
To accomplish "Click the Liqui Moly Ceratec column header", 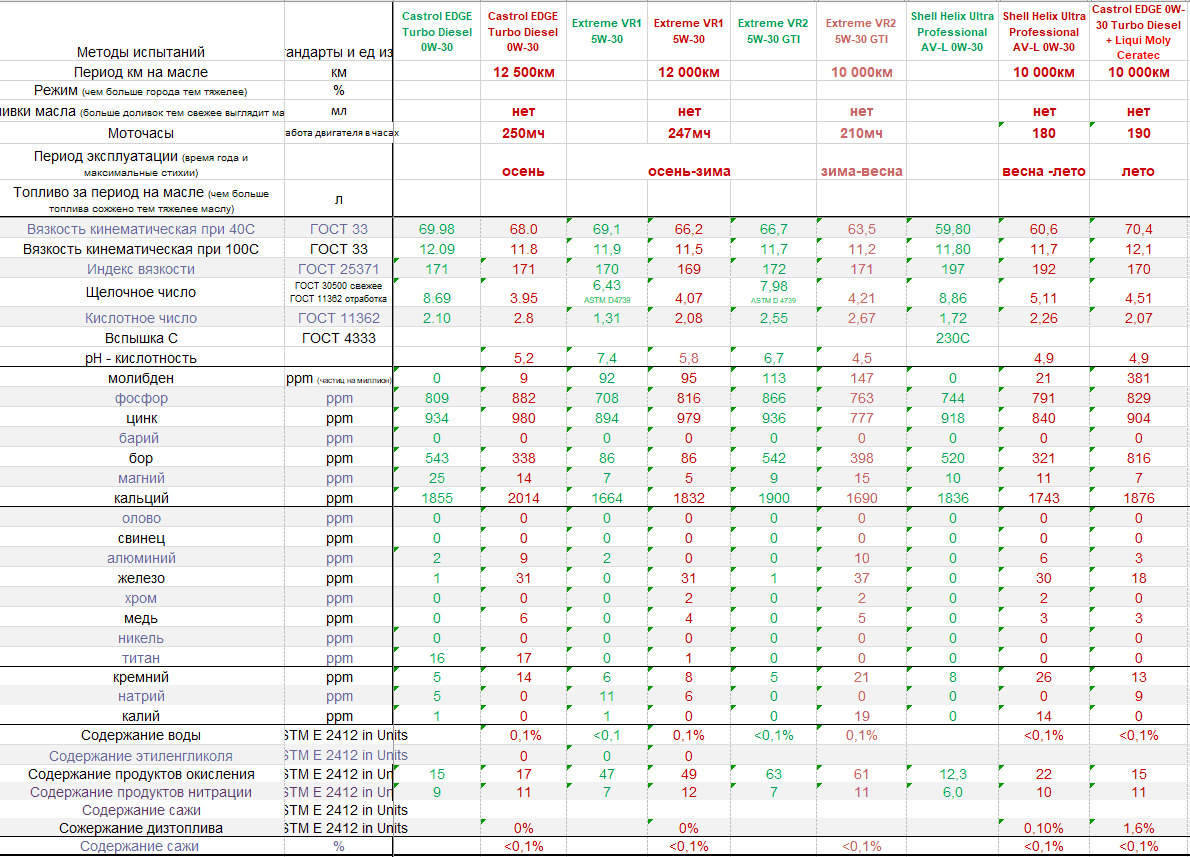I will click(x=1138, y=32).
